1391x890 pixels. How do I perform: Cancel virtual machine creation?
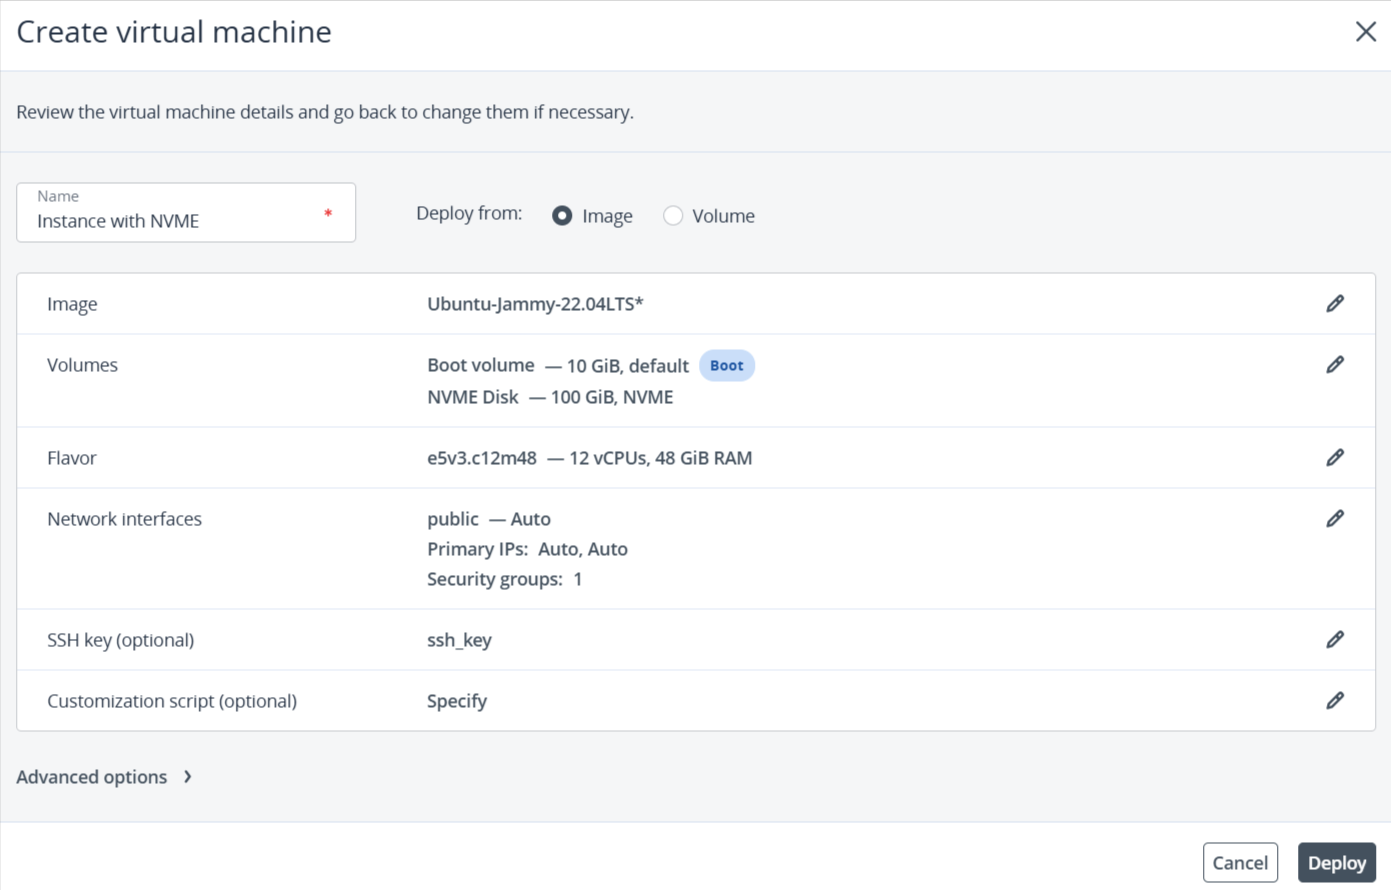[1240, 863]
